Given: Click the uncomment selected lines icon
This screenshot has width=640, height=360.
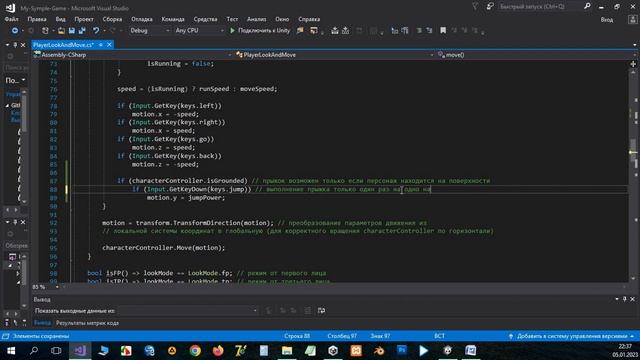Looking at the screenshot, I should pos(405,31).
